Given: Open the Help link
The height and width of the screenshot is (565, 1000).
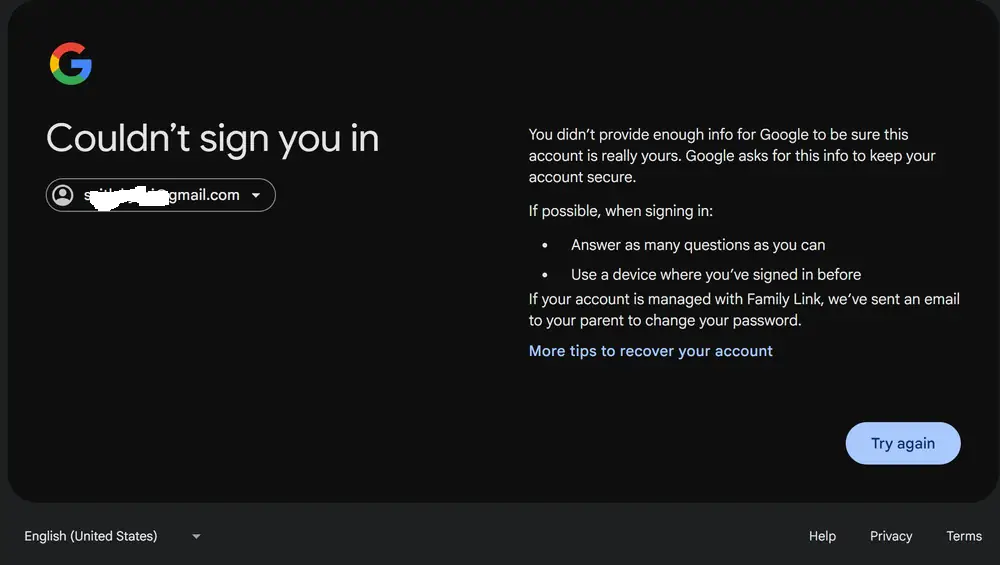Looking at the screenshot, I should click(x=822, y=536).
